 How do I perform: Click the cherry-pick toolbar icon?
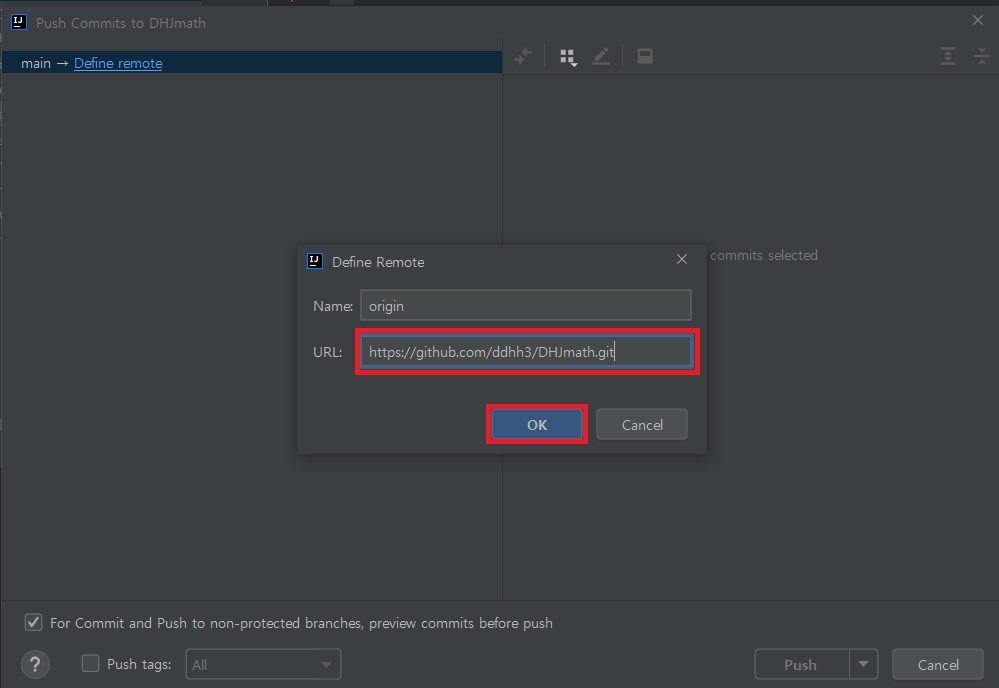pyautogui.click(x=523, y=56)
